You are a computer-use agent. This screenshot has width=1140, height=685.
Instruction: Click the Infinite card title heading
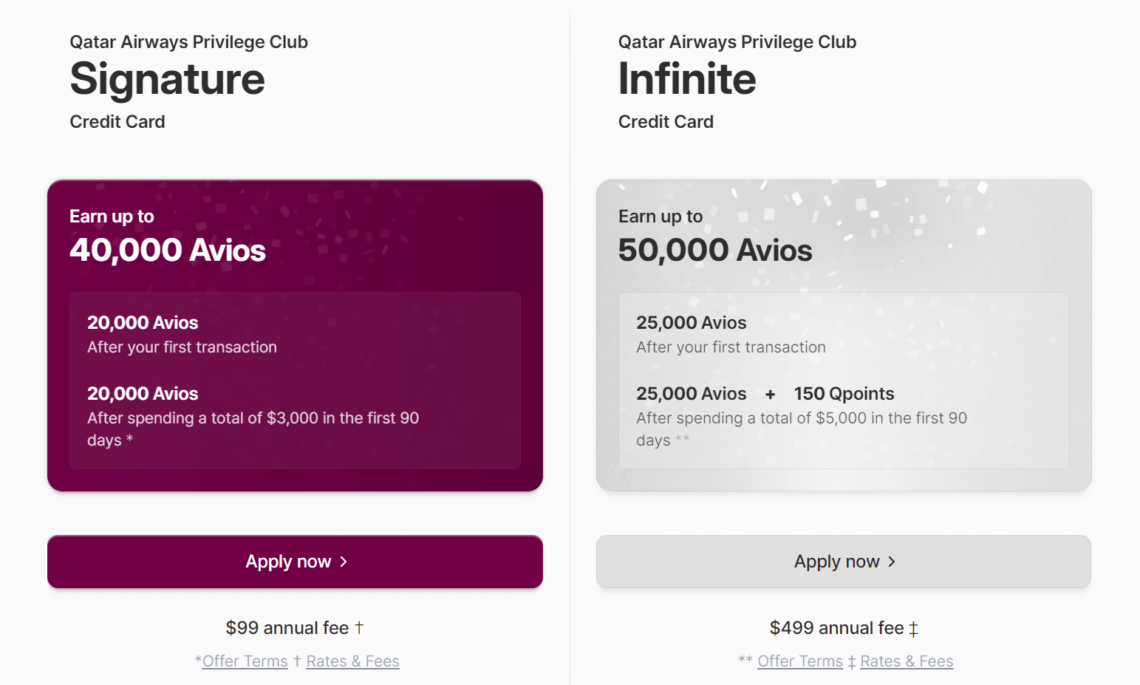click(x=686, y=79)
